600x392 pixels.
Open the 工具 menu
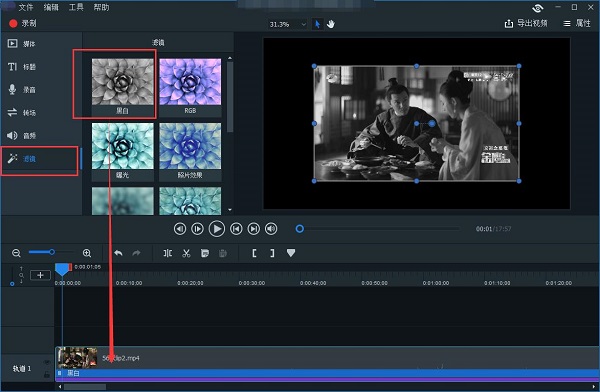pyautogui.click(x=76, y=7)
